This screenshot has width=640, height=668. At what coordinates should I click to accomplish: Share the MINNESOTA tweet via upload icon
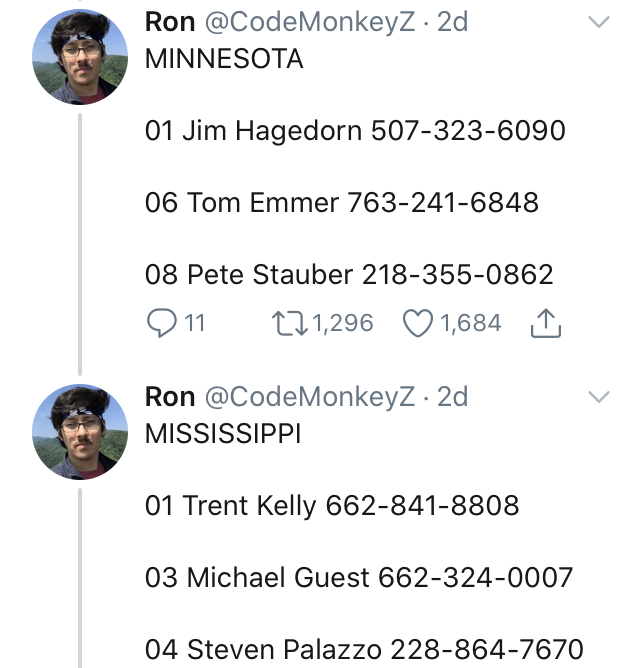click(546, 323)
